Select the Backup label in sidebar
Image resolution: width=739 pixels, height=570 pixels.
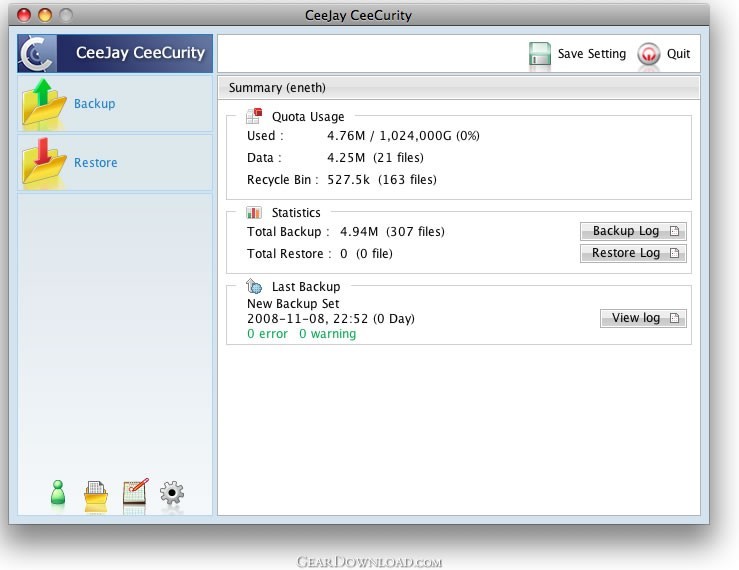(x=95, y=104)
